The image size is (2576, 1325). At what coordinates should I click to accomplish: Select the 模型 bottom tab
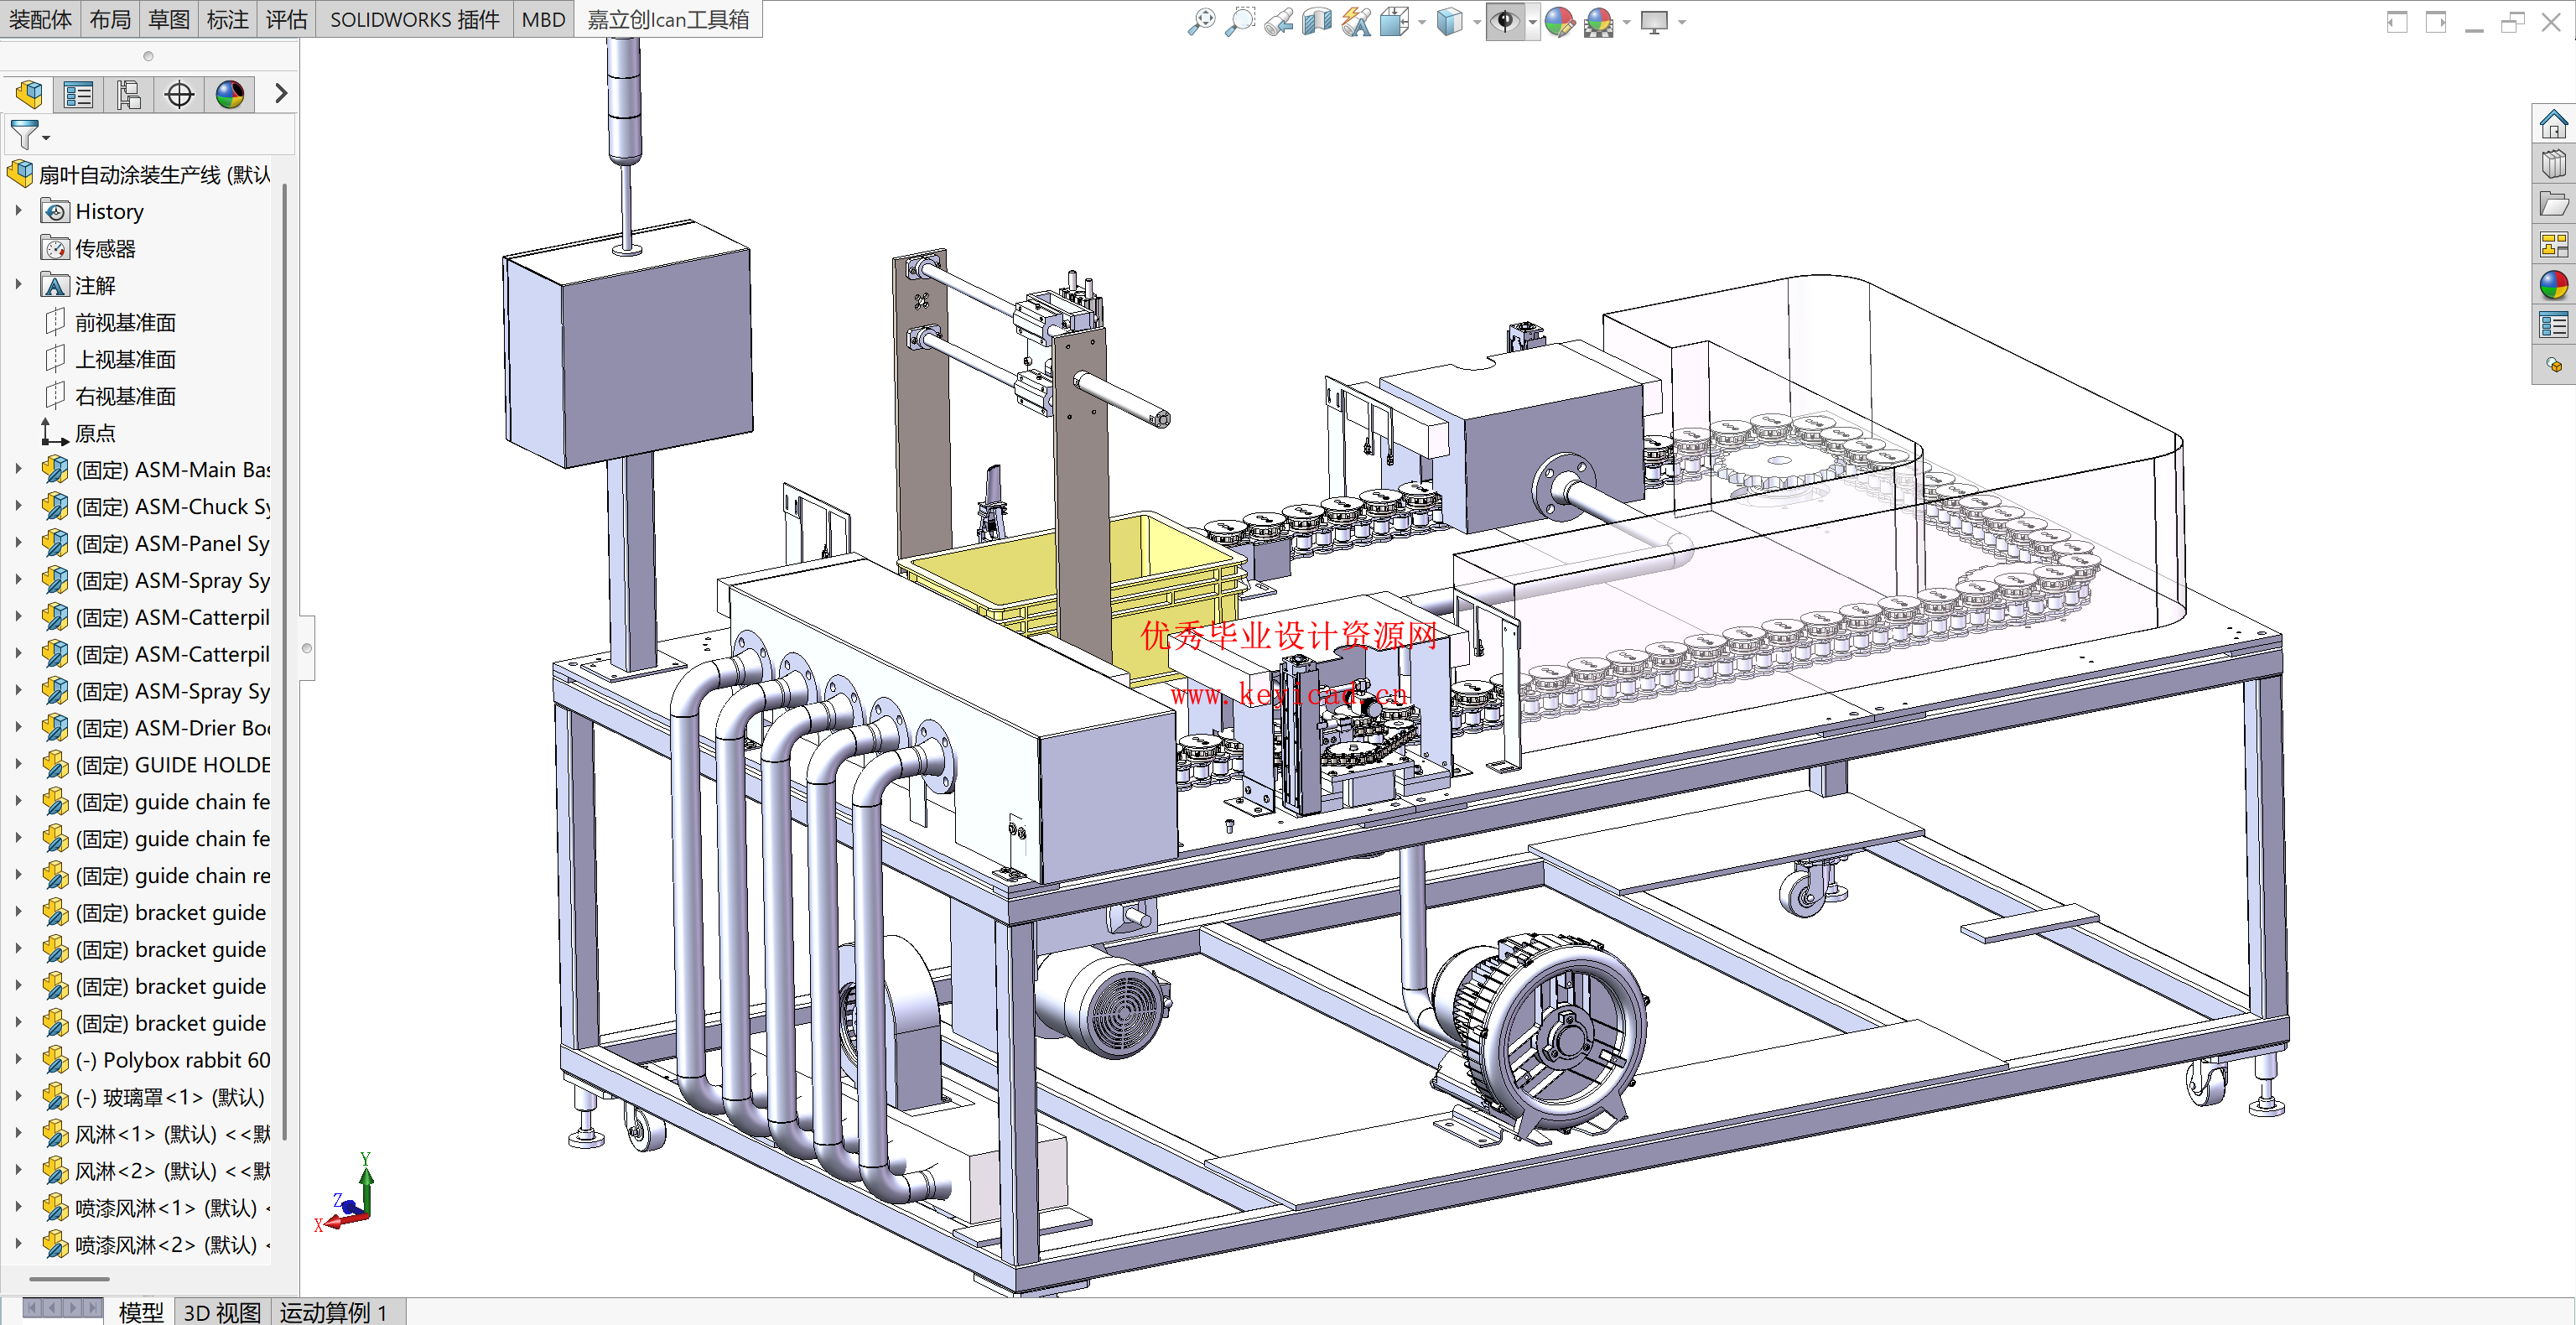(141, 1311)
